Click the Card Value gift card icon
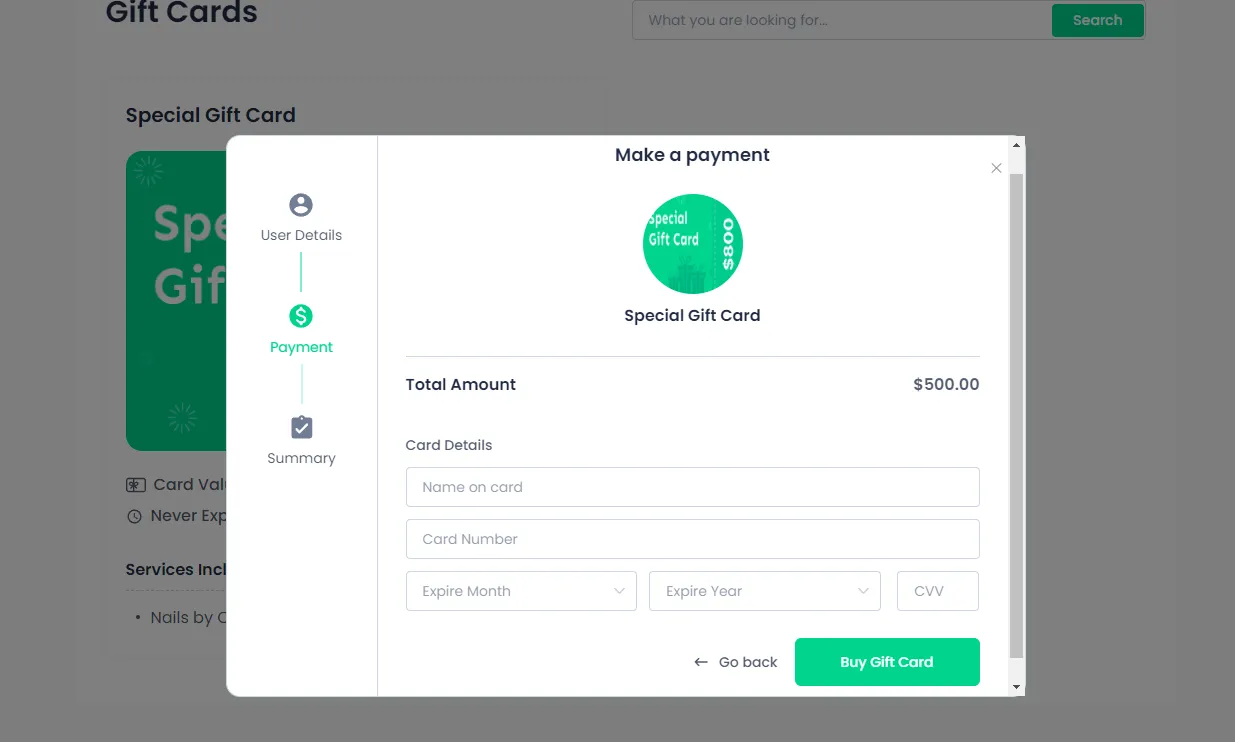 [136, 485]
